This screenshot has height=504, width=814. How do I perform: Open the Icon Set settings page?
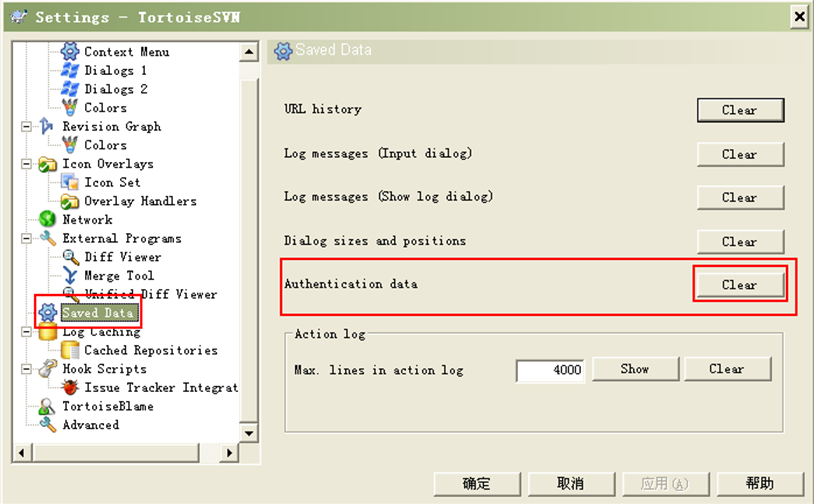coord(112,182)
